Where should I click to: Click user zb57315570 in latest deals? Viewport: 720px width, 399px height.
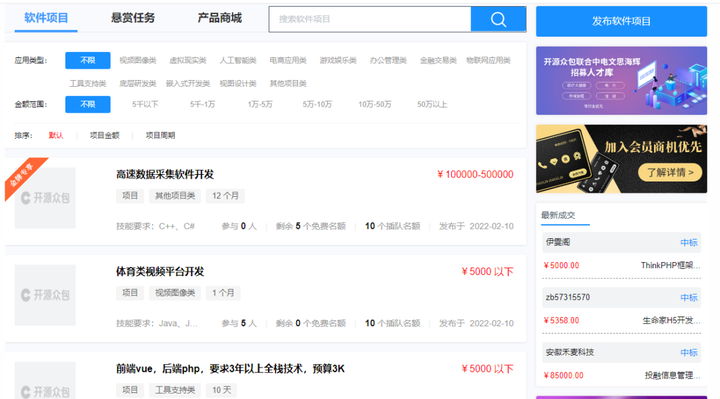[x=568, y=298]
